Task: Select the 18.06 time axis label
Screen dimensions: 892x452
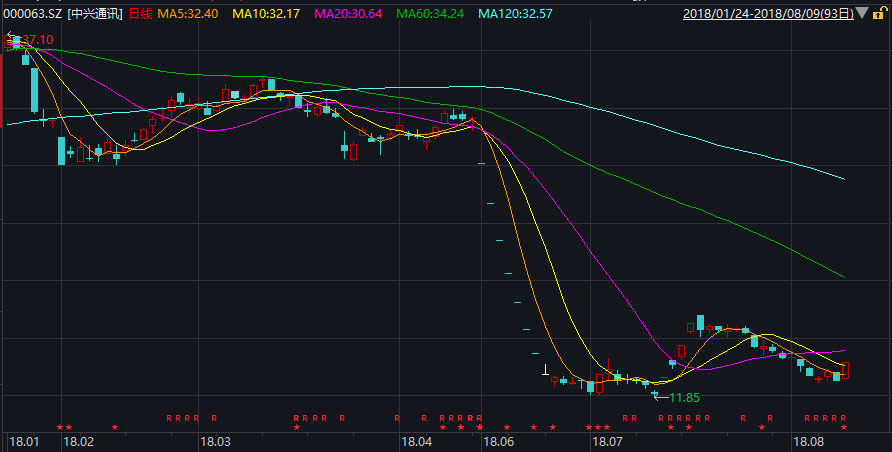Action: 498,441
